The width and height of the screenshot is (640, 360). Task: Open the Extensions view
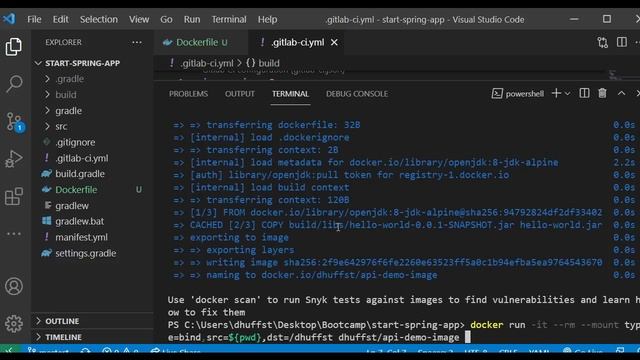pos(14,196)
